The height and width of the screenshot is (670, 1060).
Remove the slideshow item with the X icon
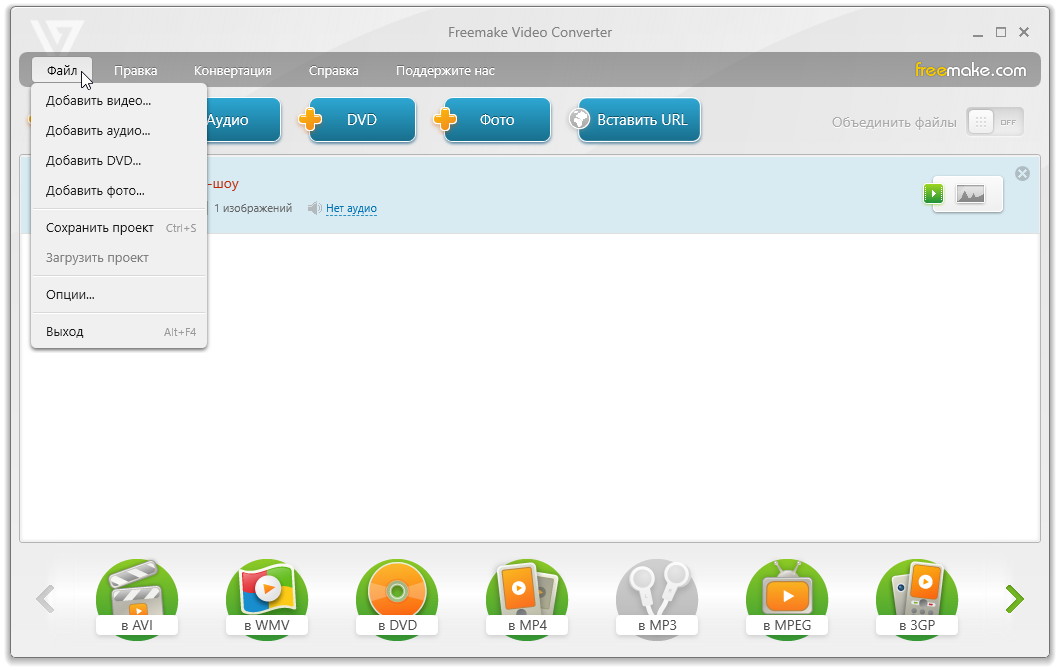(x=1022, y=174)
